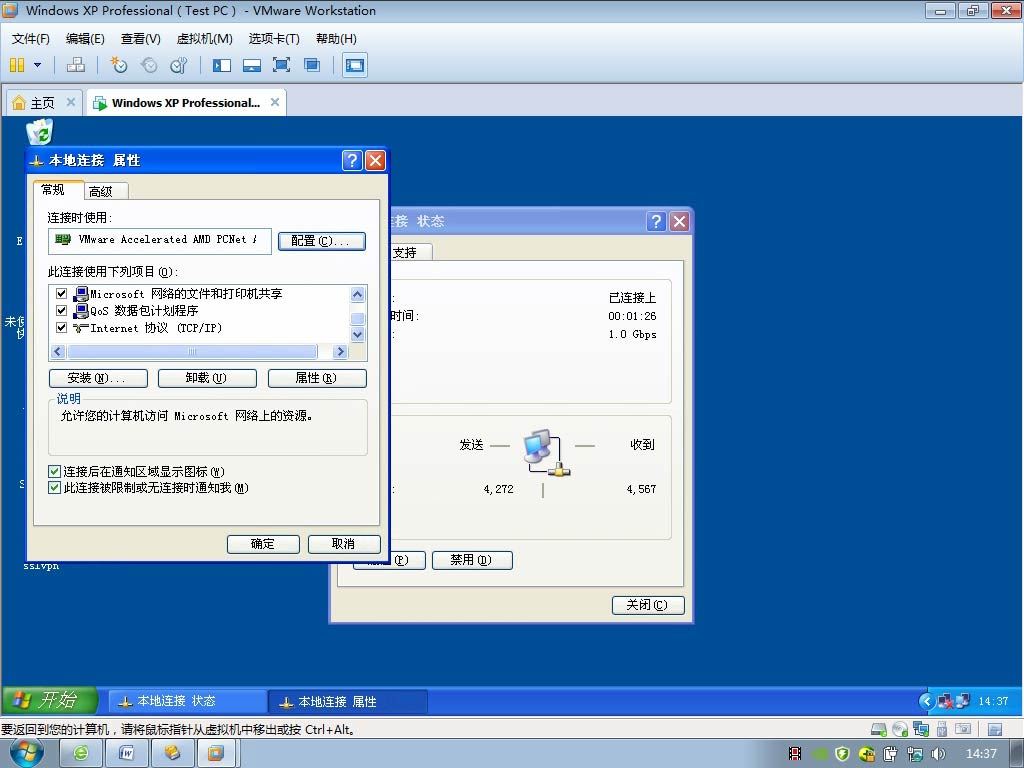Open the snapshot manager icon

(x=178, y=65)
